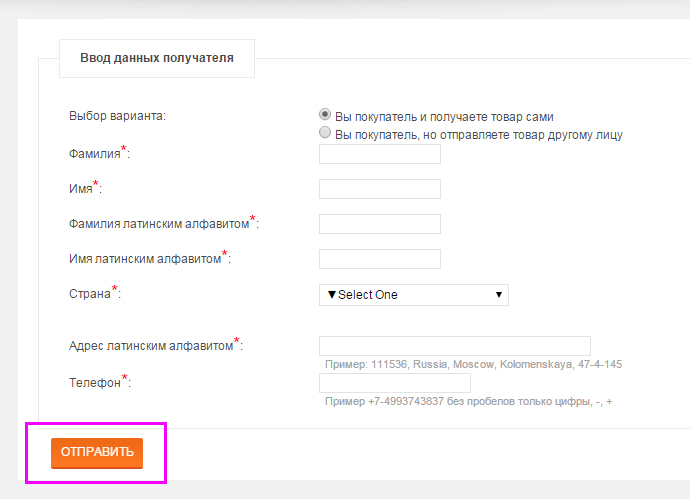690x499 pixels.
Task: Focus the Телефон input field
Action: [395, 383]
